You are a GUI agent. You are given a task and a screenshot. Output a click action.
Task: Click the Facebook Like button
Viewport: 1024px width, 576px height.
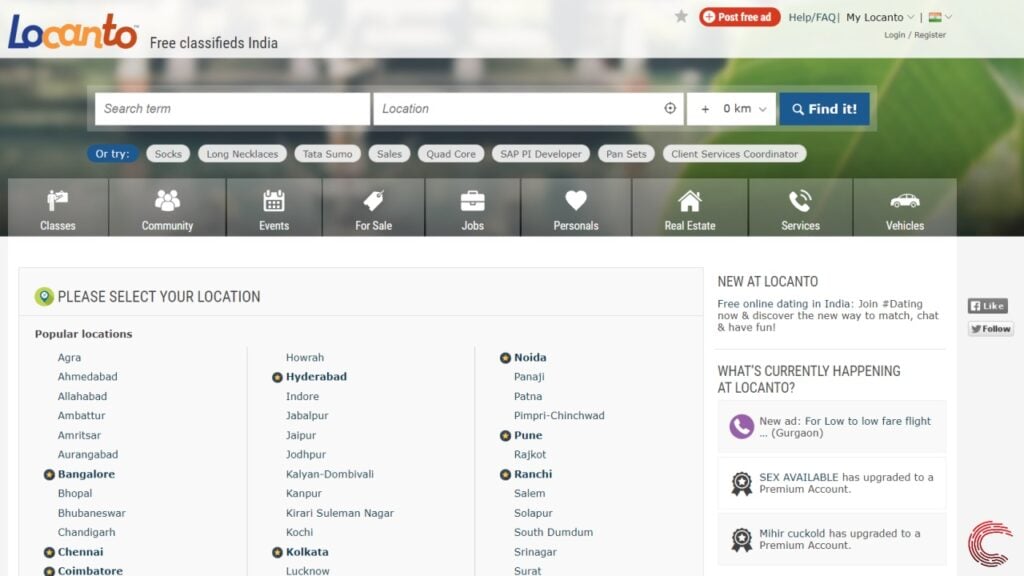tap(987, 306)
